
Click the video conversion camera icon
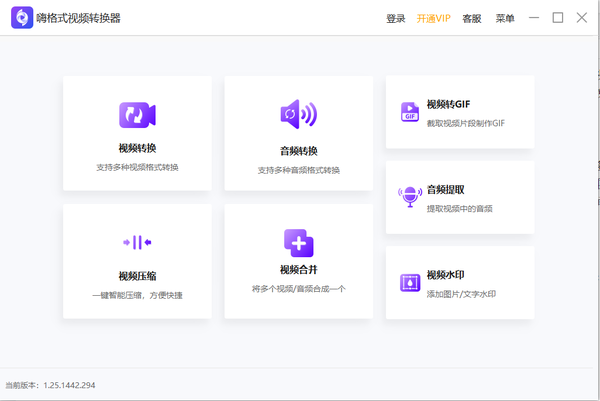tap(137, 114)
